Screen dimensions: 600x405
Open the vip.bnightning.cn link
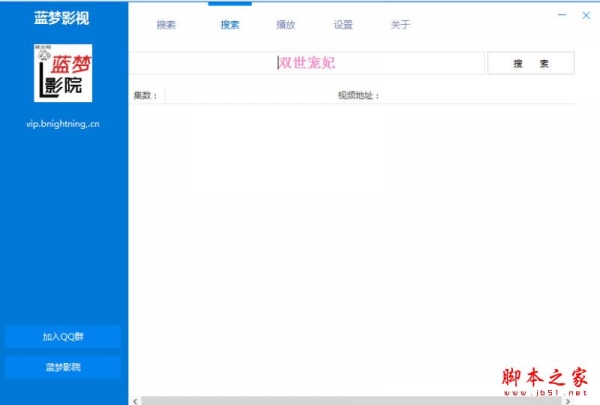63,124
